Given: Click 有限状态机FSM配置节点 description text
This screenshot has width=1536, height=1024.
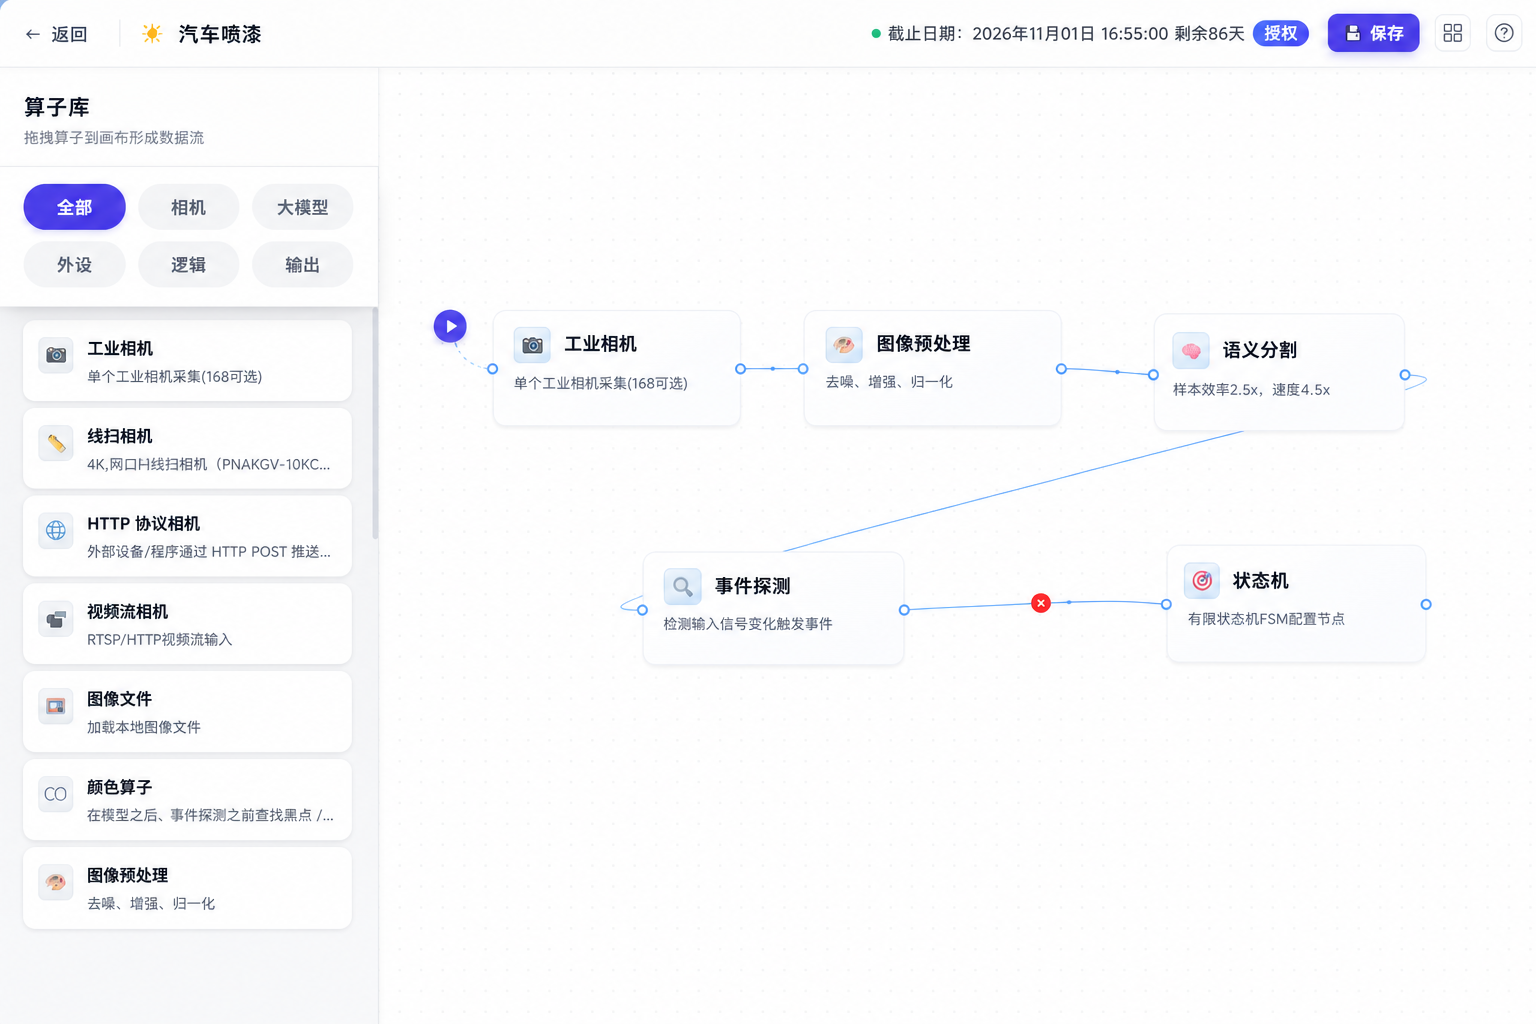Looking at the screenshot, I should click(x=1266, y=619).
